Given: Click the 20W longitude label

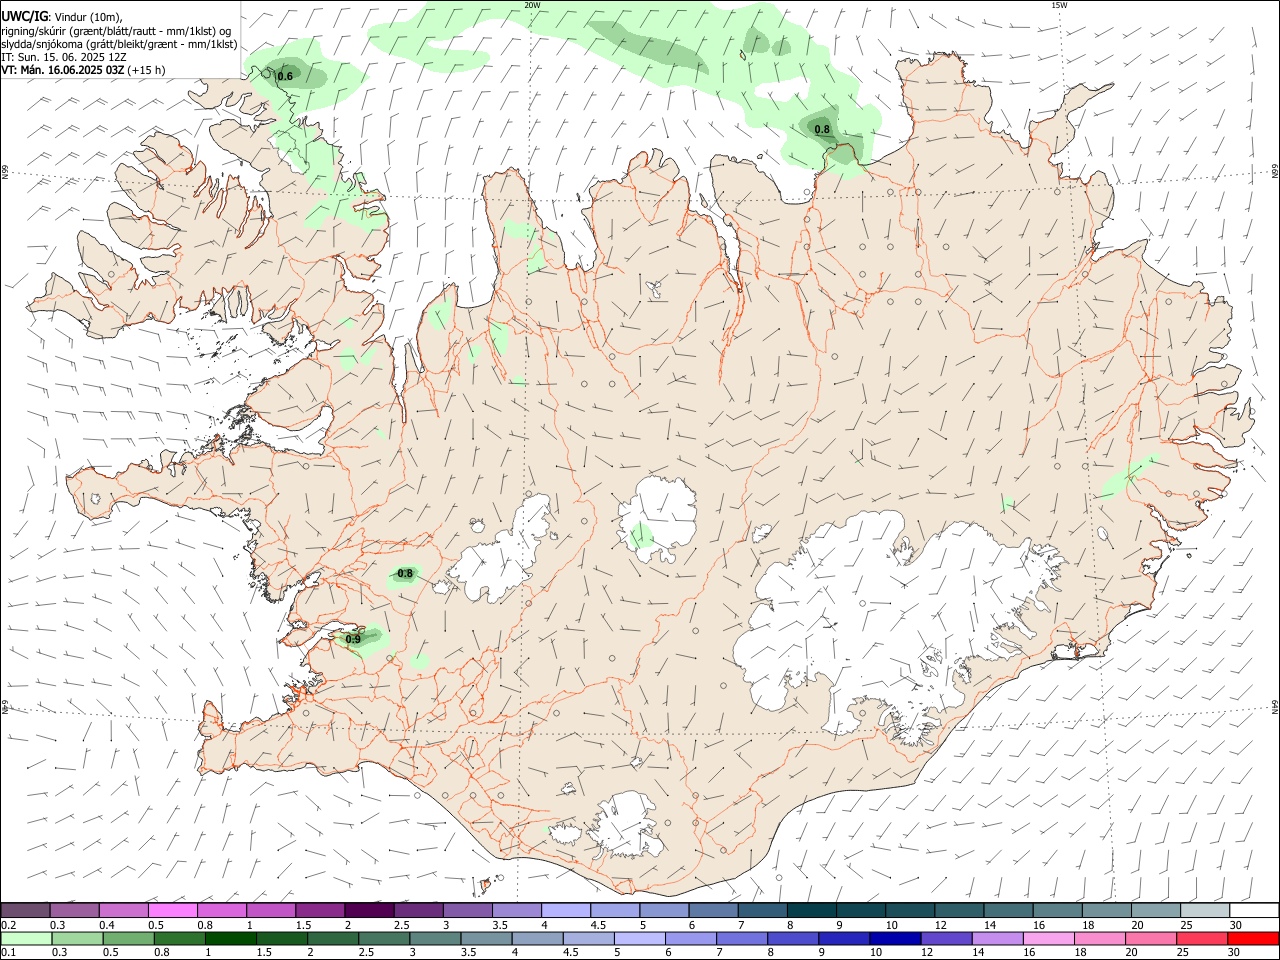Looking at the screenshot, I should click(x=532, y=5).
